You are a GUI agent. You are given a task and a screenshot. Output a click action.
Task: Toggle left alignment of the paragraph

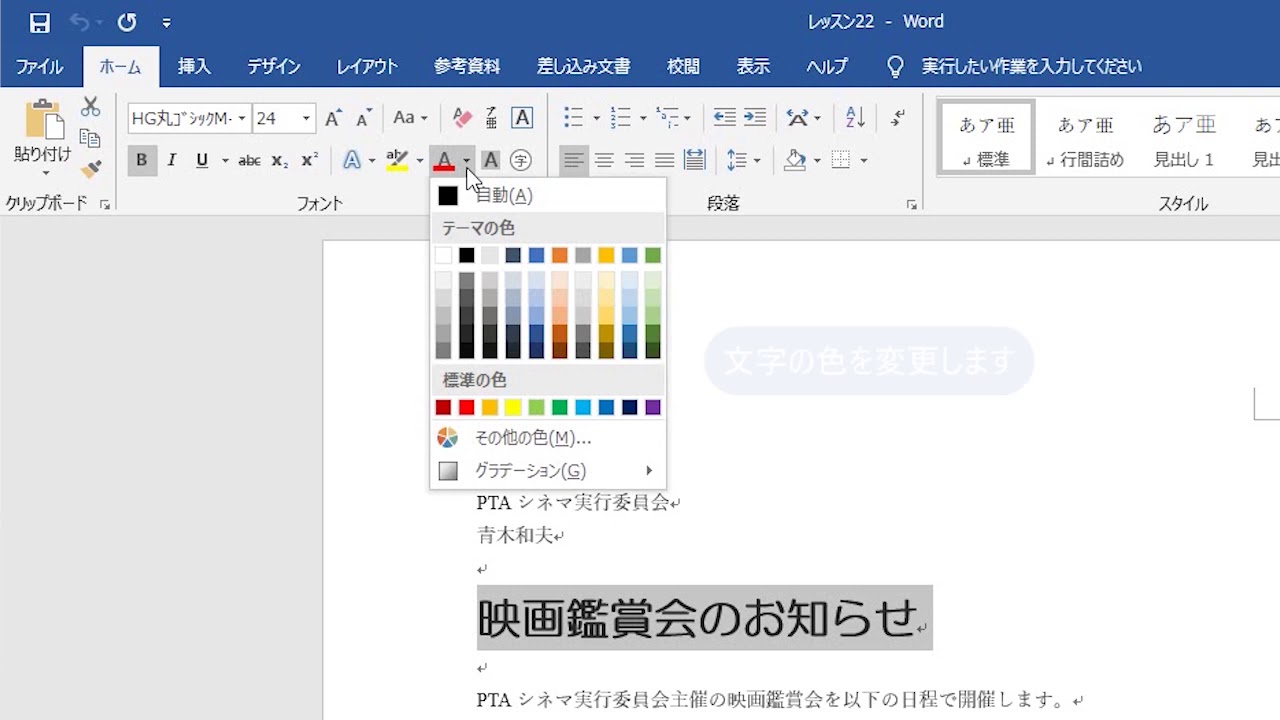click(x=574, y=160)
